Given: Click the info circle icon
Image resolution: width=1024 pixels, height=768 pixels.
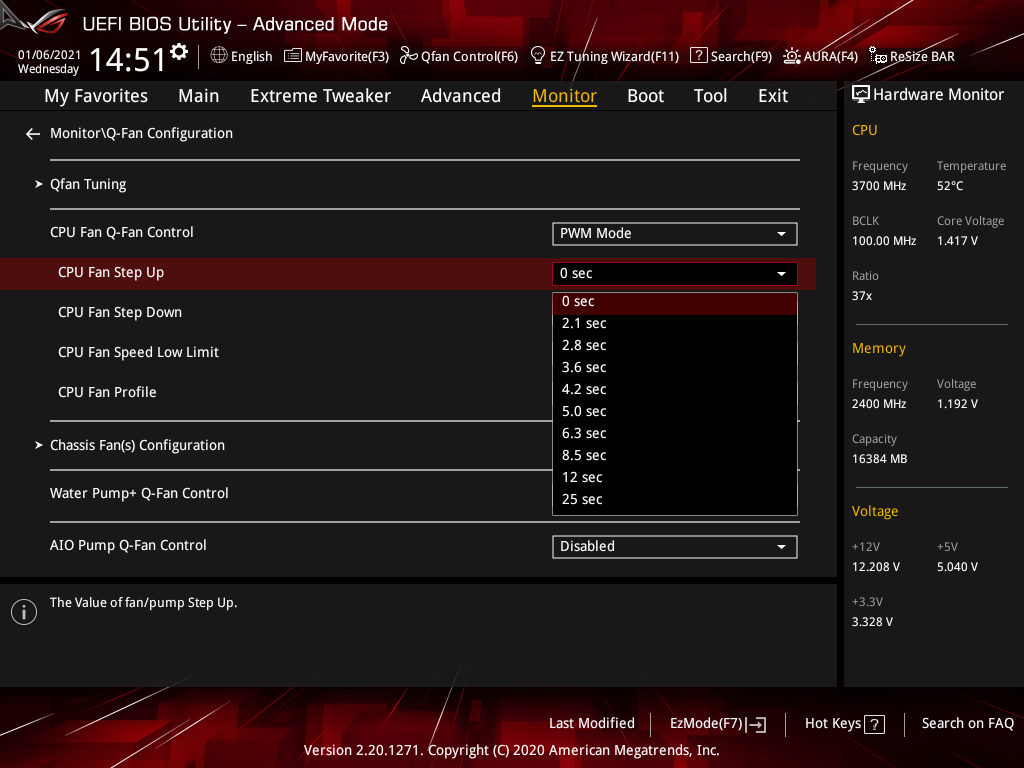Looking at the screenshot, I should pos(24,612).
